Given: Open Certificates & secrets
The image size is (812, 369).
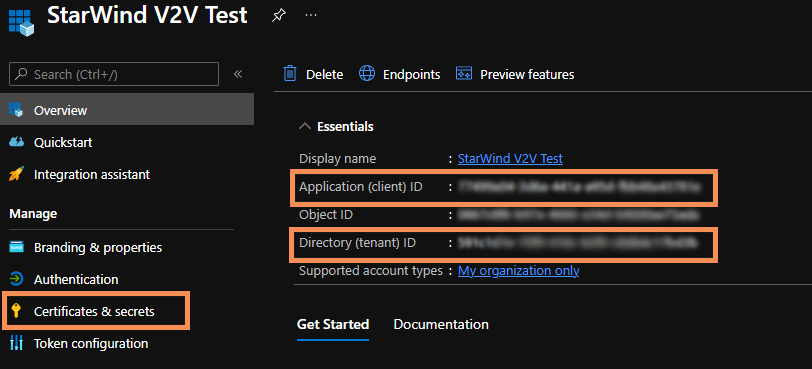Looking at the screenshot, I should tap(94, 312).
